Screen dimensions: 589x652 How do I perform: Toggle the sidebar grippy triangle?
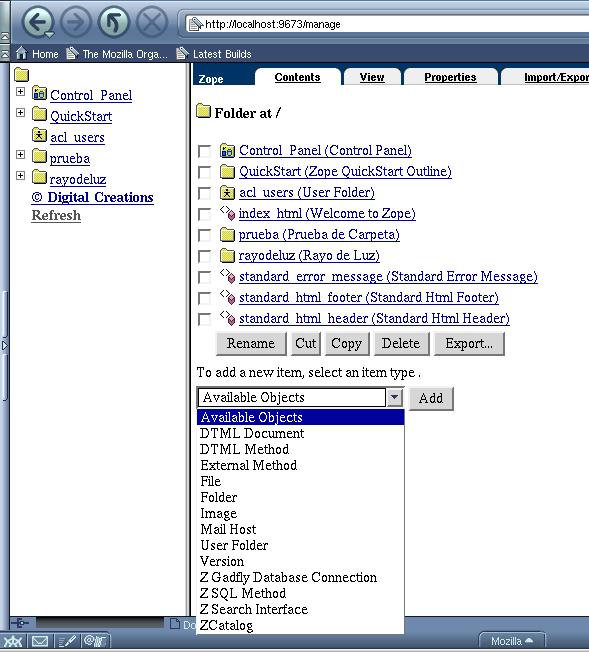click(5, 345)
